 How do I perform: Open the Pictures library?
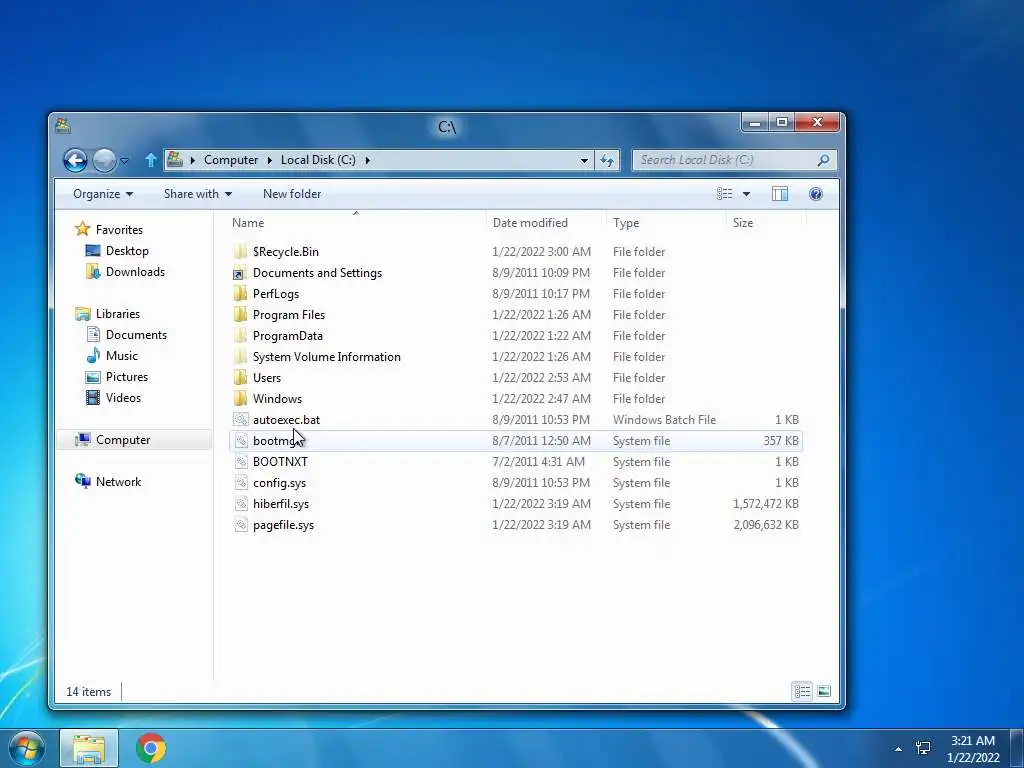coord(127,377)
